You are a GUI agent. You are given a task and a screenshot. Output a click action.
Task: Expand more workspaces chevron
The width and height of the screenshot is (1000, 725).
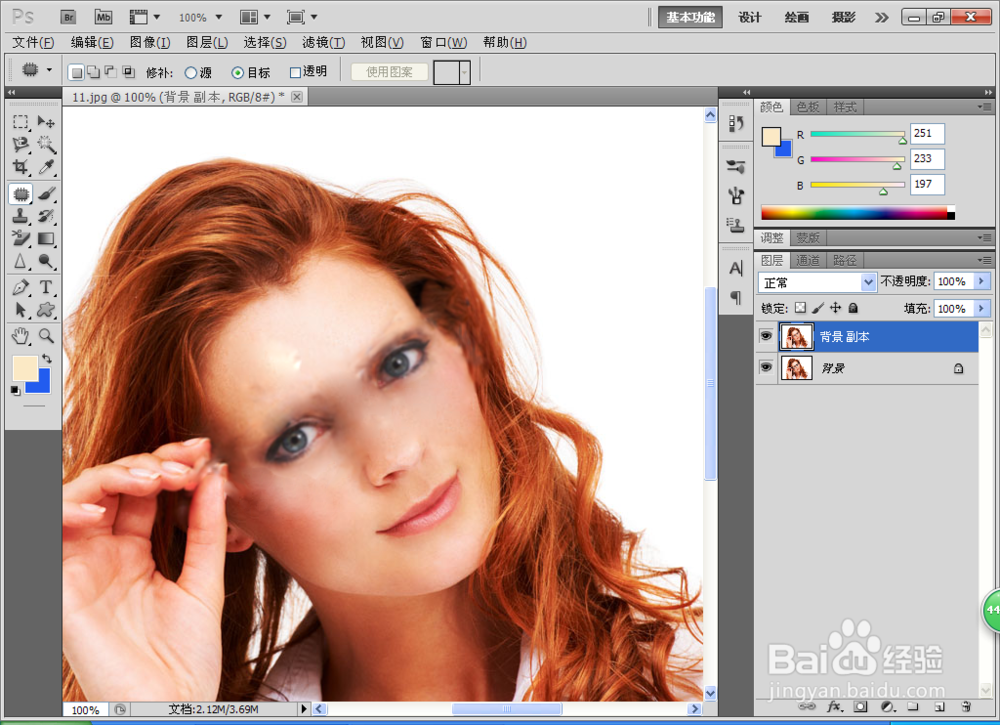(881, 17)
